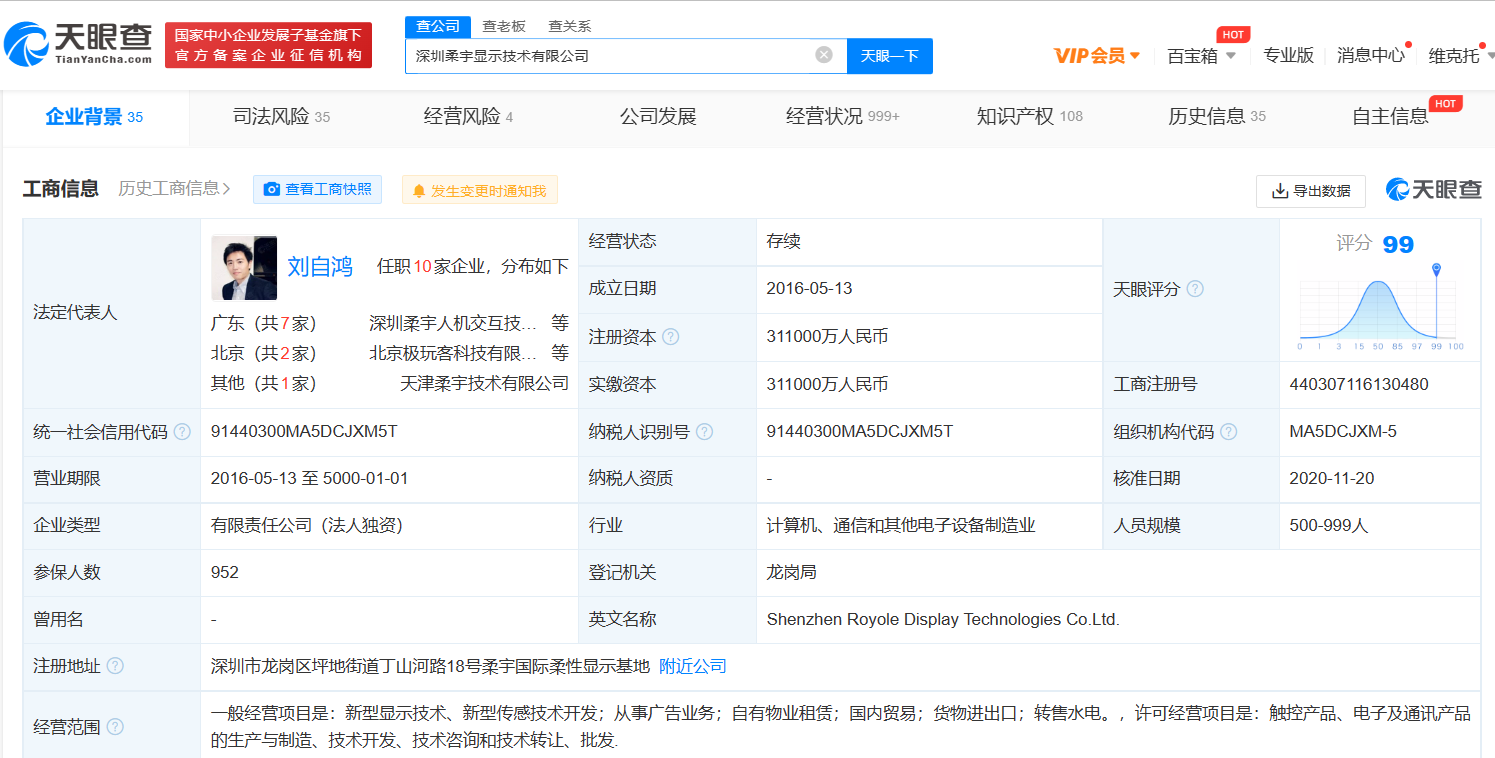The width and height of the screenshot is (1495, 758).
Task: Open the 企业背景 tab
Action: click(94, 117)
